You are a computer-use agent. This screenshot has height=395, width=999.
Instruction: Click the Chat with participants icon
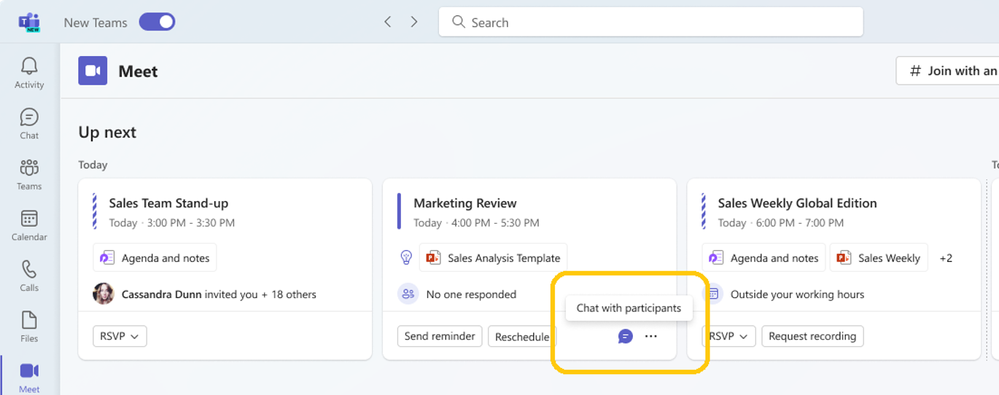point(626,336)
